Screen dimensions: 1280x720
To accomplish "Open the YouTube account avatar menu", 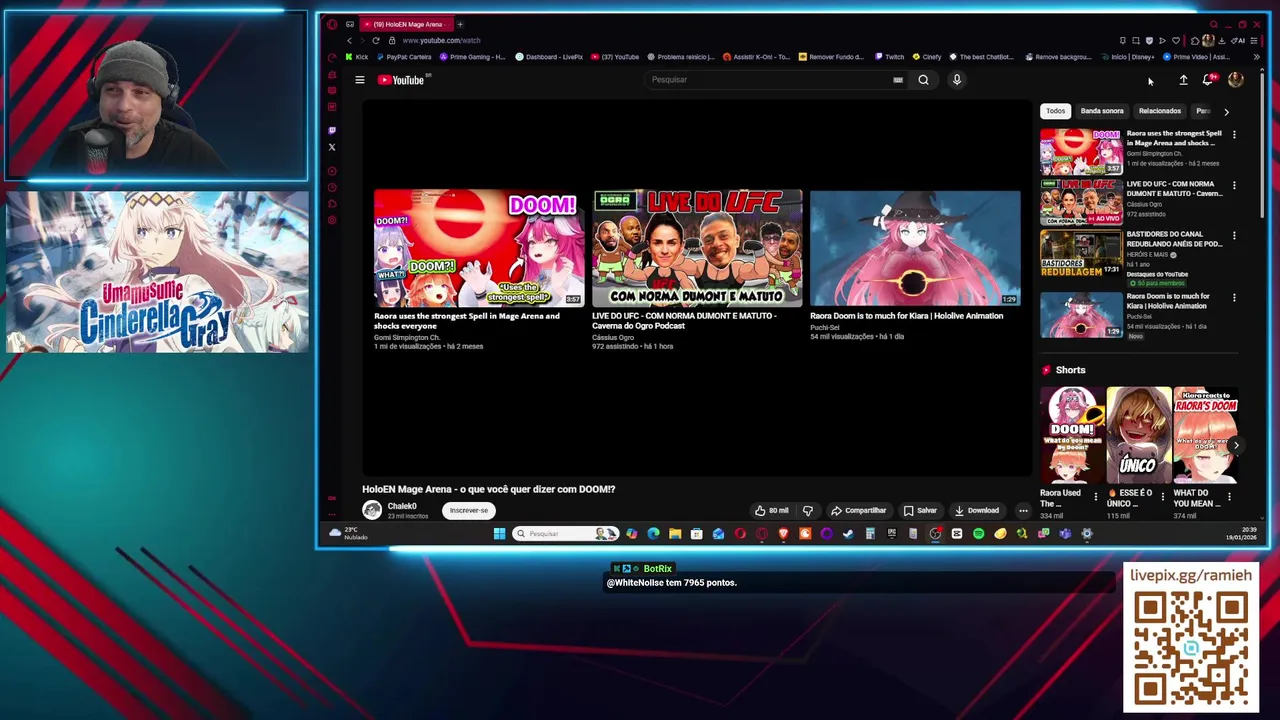I will [x=1235, y=80].
